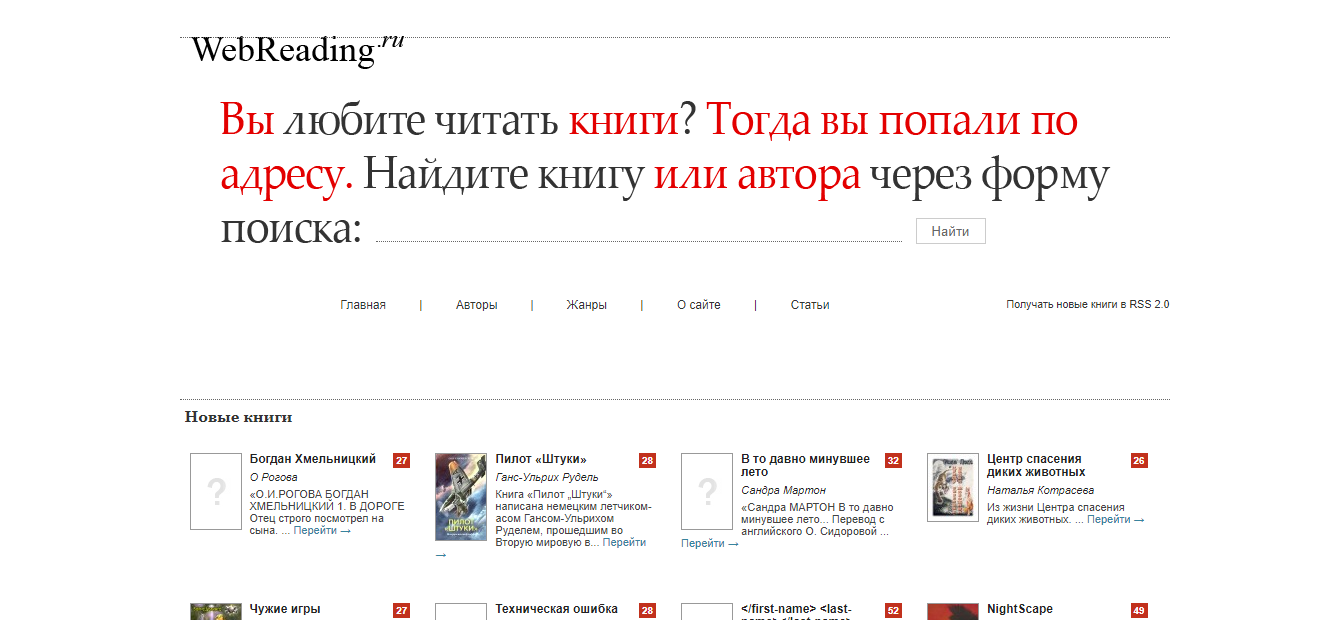Open the О сайте menu item
The image size is (1327, 620).
click(x=698, y=305)
